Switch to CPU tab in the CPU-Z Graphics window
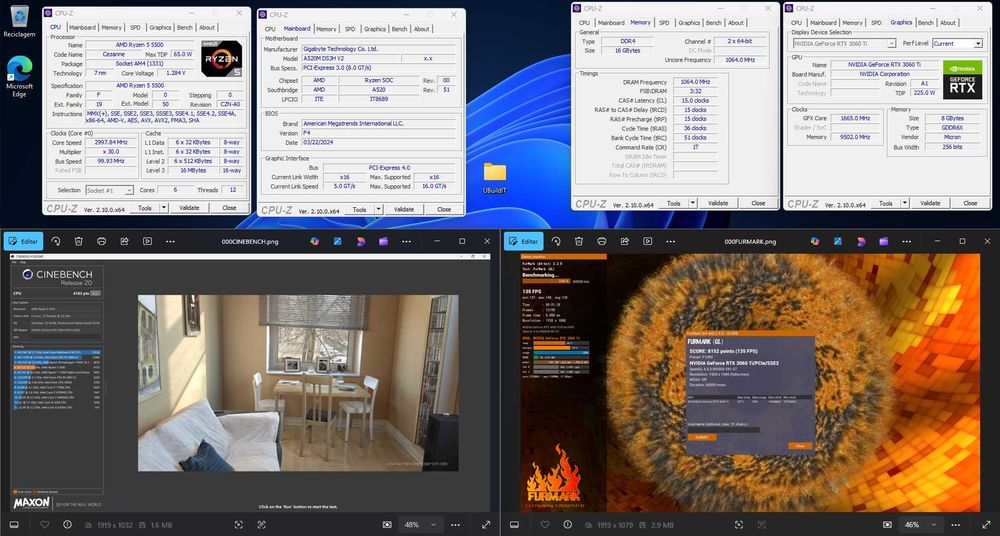 coord(797,22)
